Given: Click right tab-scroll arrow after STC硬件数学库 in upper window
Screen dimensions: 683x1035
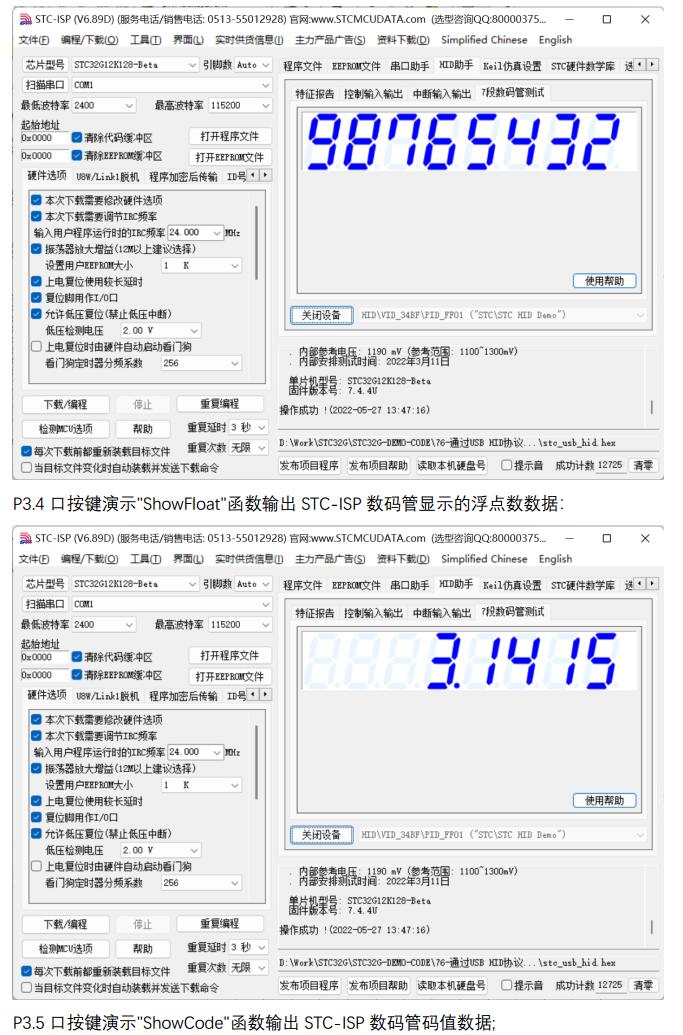Looking at the screenshot, I should 653,65.
